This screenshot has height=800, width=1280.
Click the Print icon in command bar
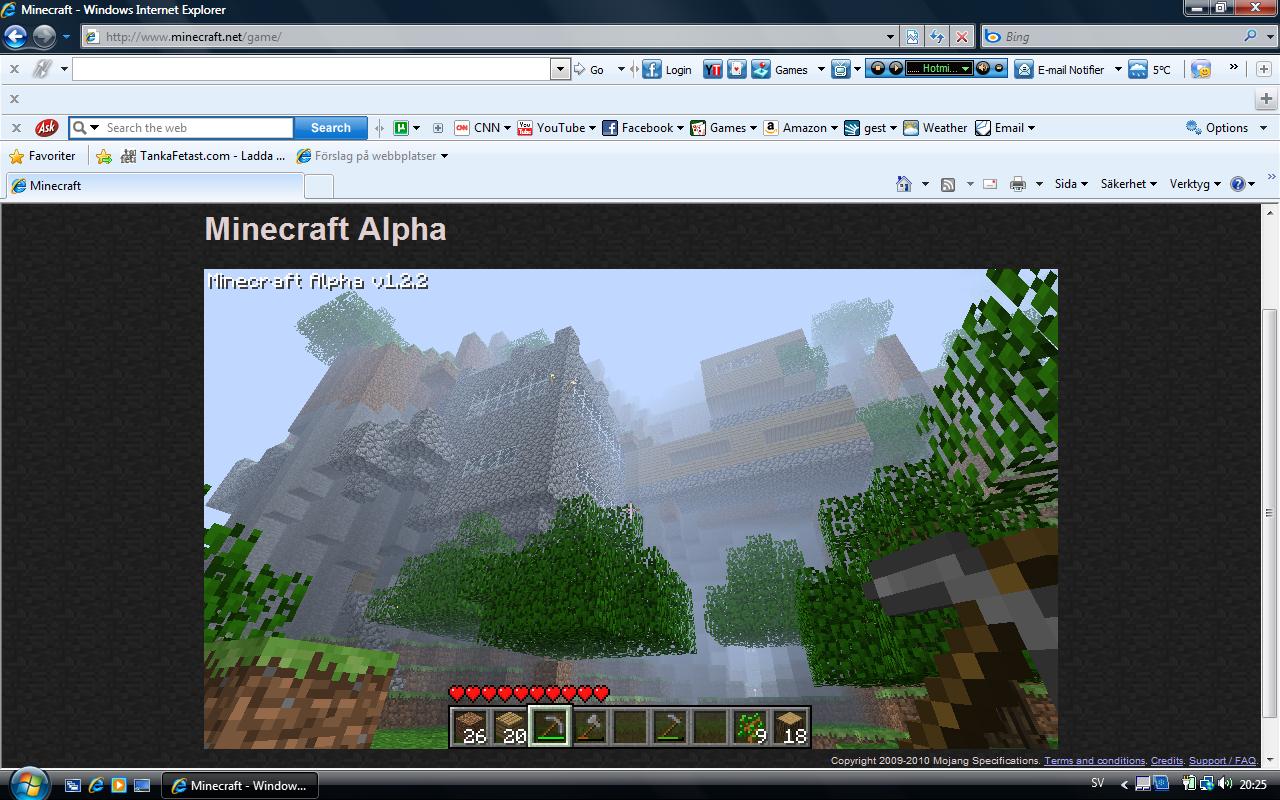coord(1018,184)
